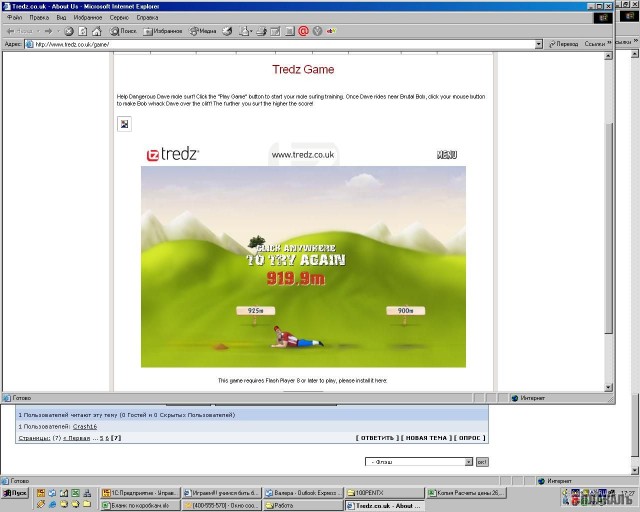The image size is (640, 512).
Task: Click the 900m distance sign
Action: (405, 311)
